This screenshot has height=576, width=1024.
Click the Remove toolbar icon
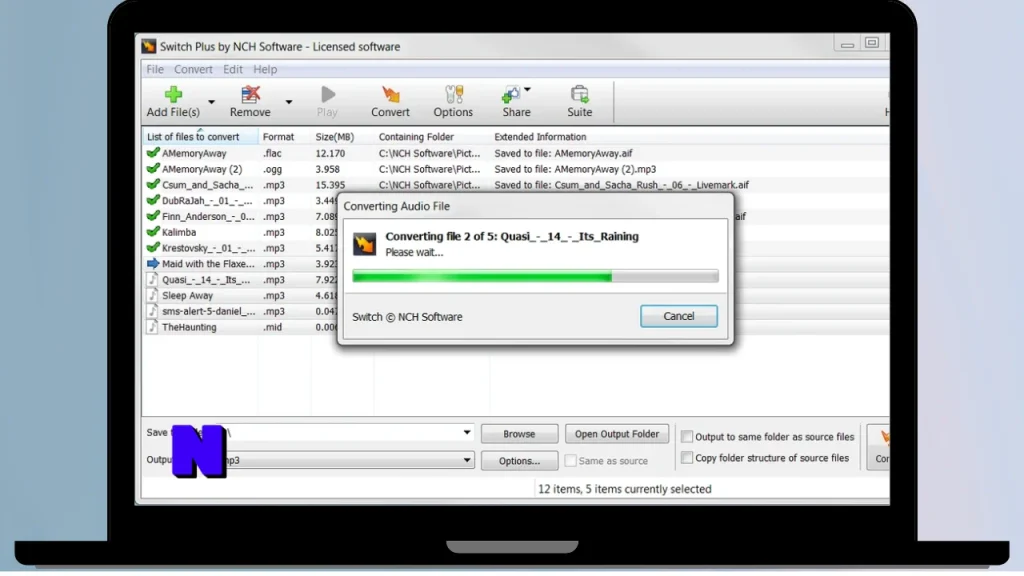pyautogui.click(x=250, y=95)
